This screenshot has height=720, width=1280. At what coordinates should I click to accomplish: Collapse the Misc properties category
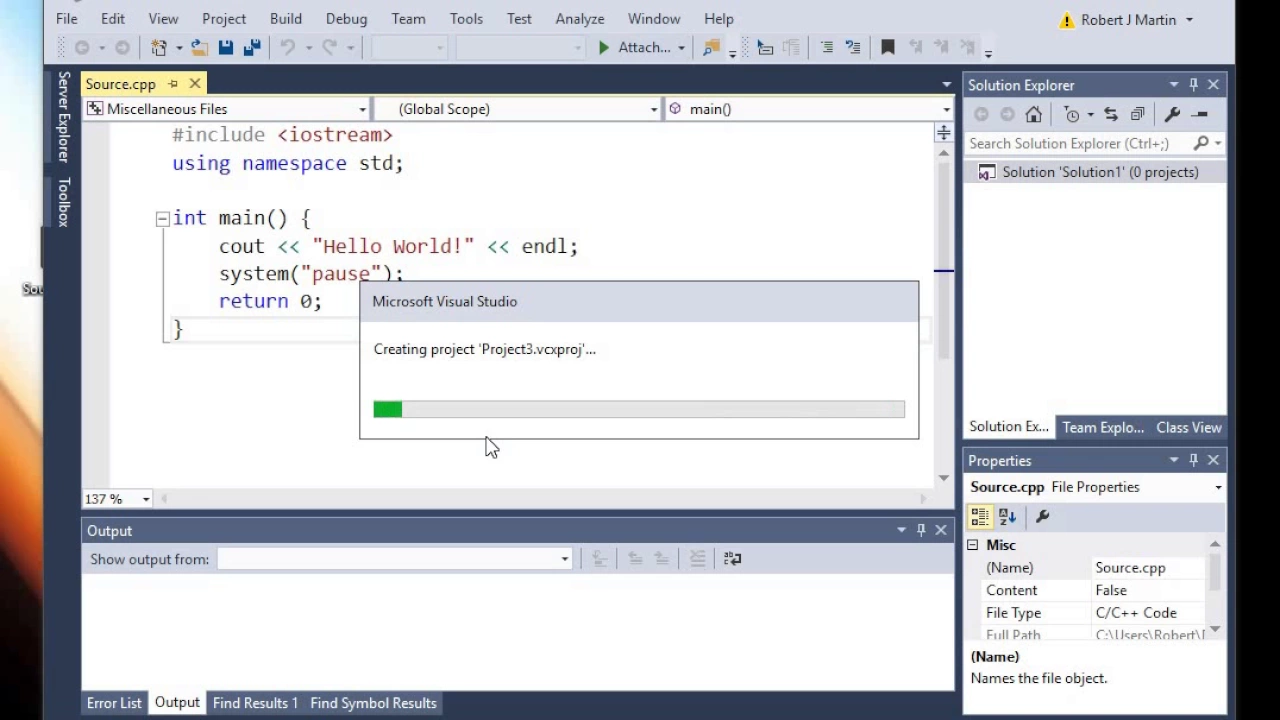pos(972,545)
